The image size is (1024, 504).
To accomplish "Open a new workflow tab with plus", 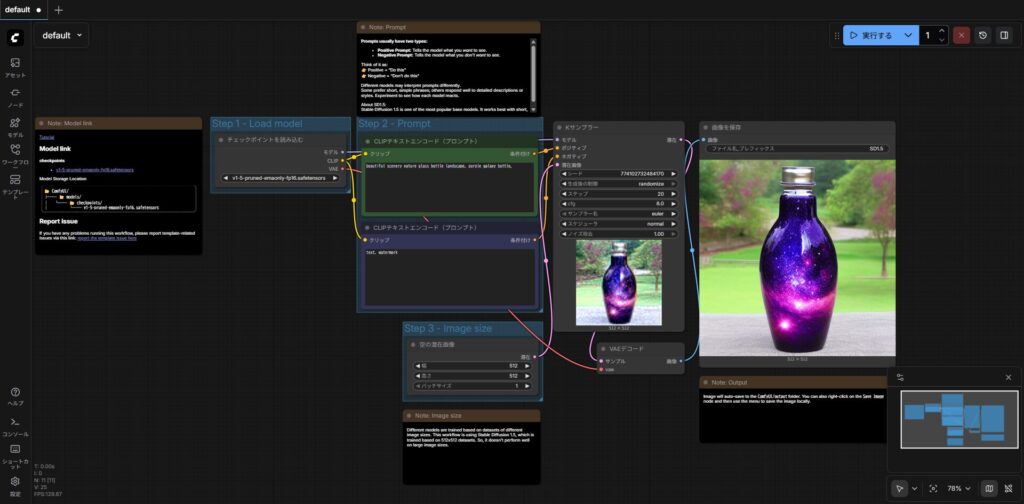I will [58, 9].
